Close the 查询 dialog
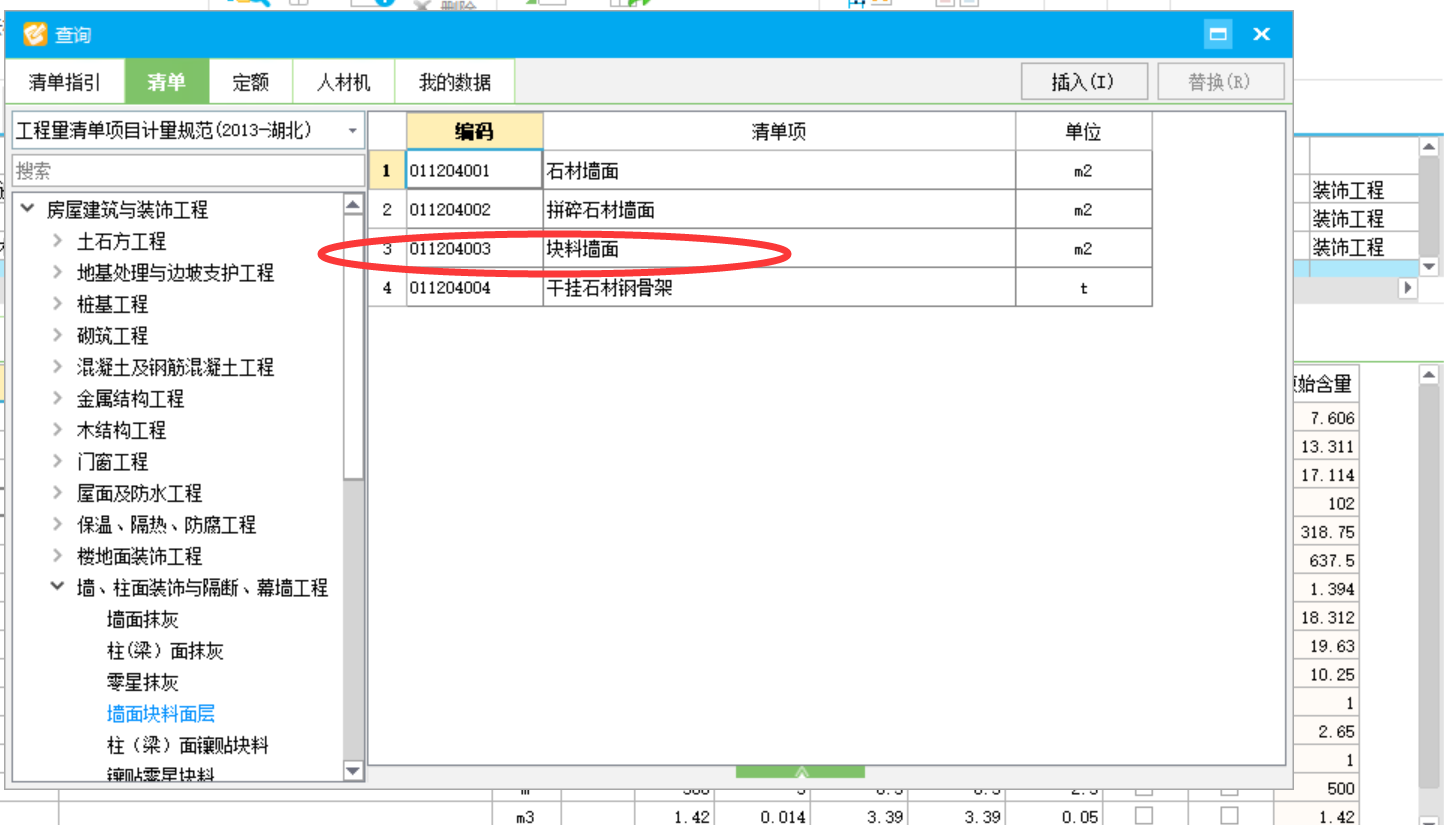Image resolution: width=1444 pixels, height=825 pixels. [1262, 34]
